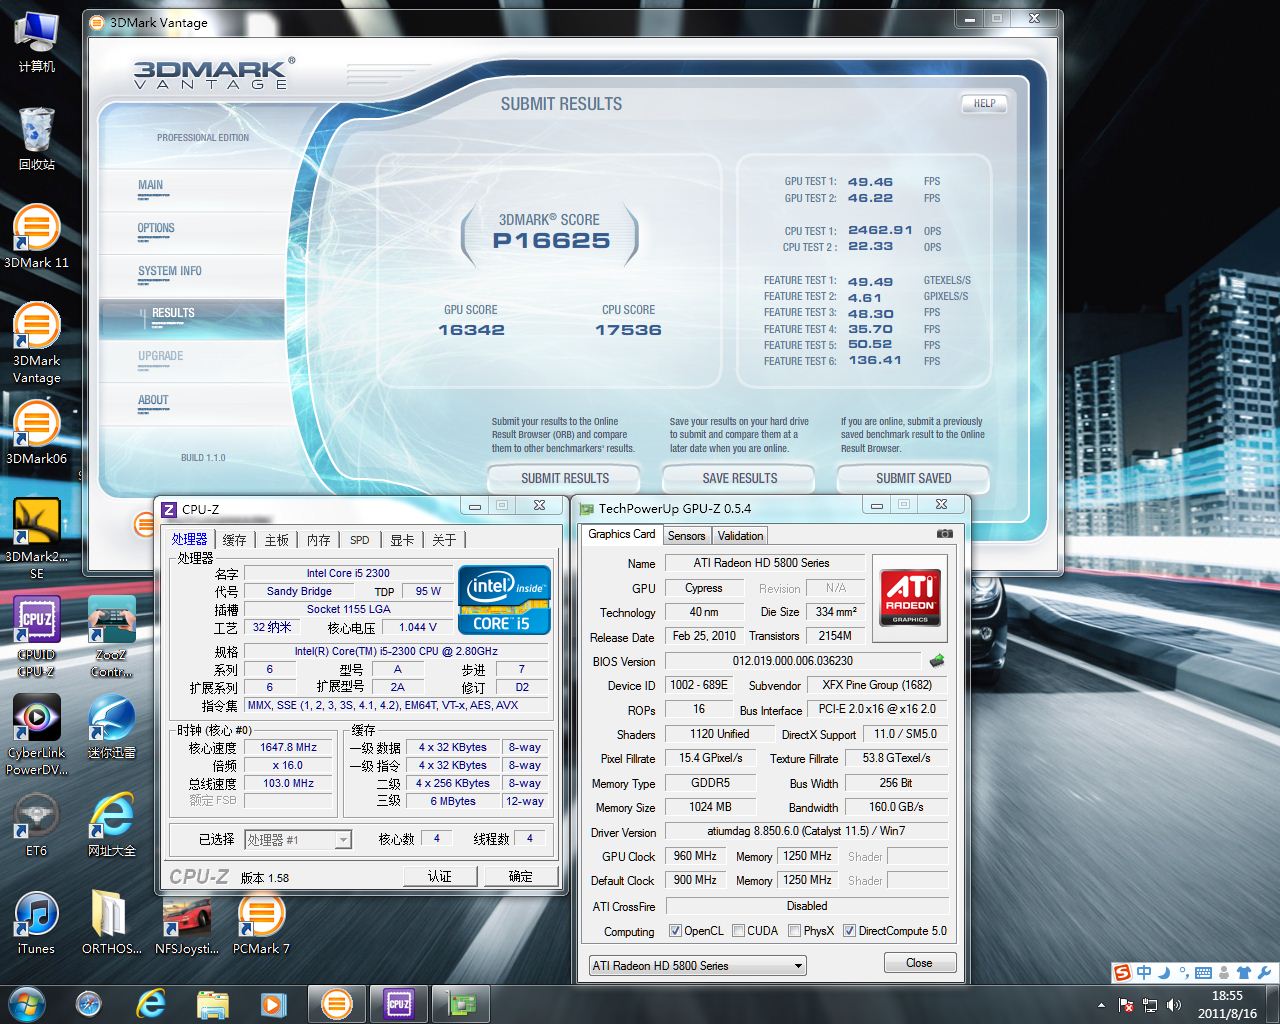Open the 关于 tab in CPU-Z

click(444, 540)
